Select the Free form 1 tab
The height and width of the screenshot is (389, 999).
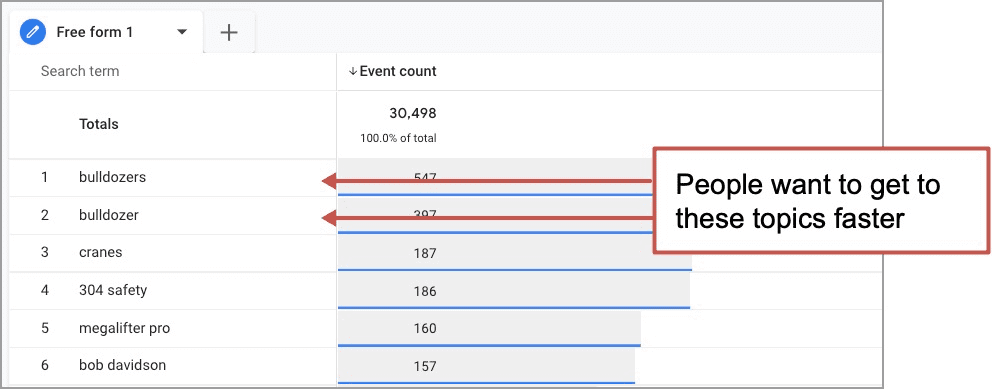click(107, 32)
